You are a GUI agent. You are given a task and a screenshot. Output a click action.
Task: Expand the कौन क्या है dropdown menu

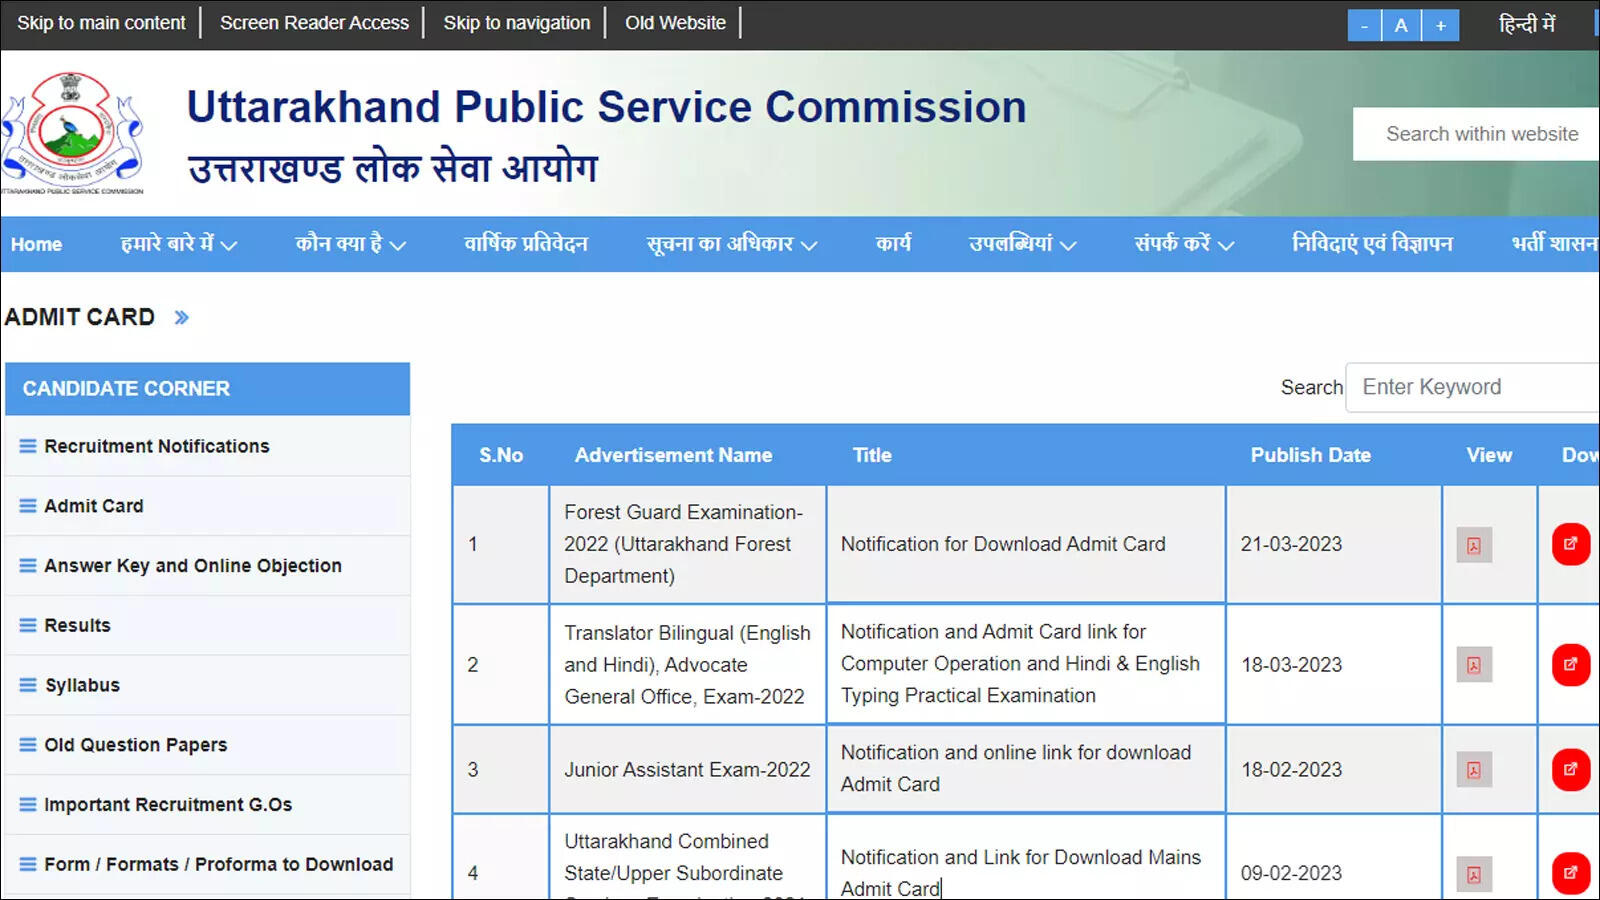350,244
